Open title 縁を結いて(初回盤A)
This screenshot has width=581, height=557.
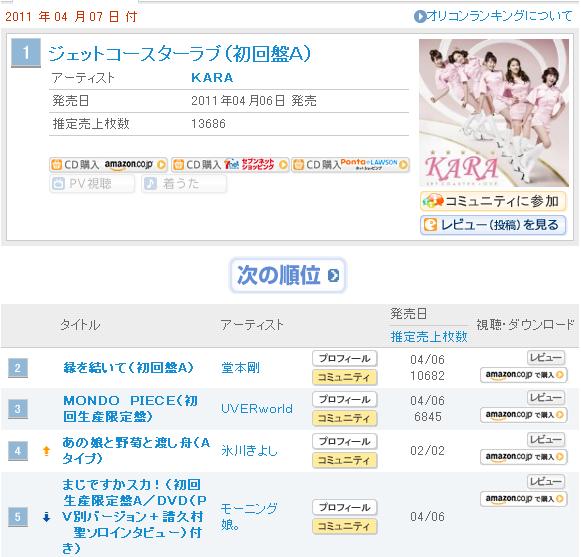pyautogui.click(x=129, y=368)
